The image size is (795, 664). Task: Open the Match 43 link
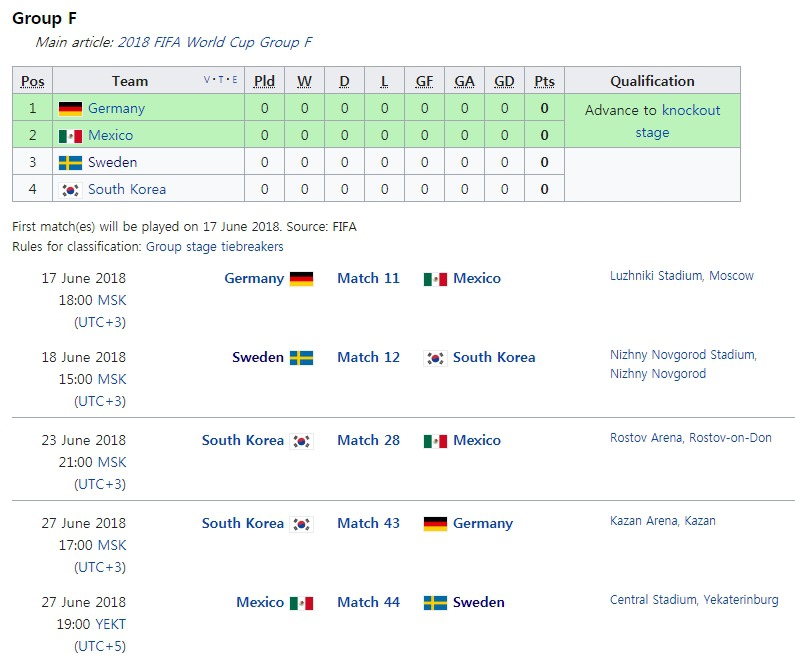(368, 523)
